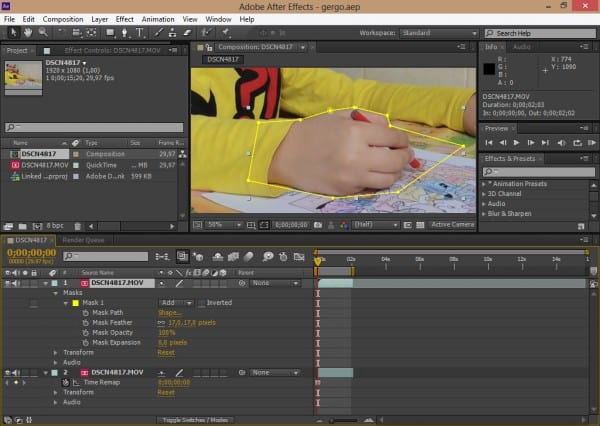Click the Mask Path Shape... link

(170, 312)
